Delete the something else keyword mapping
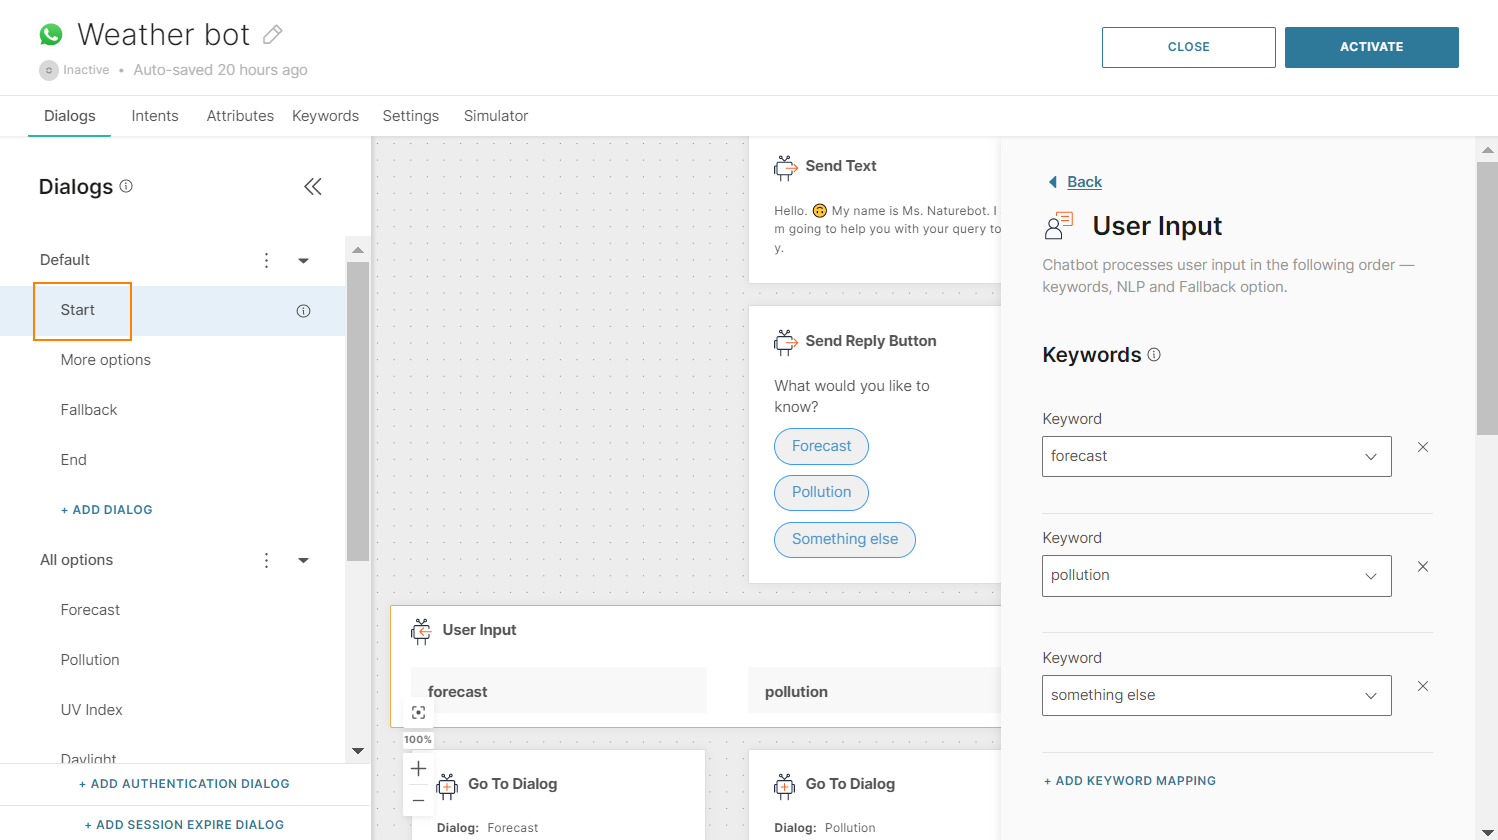 coord(1422,686)
